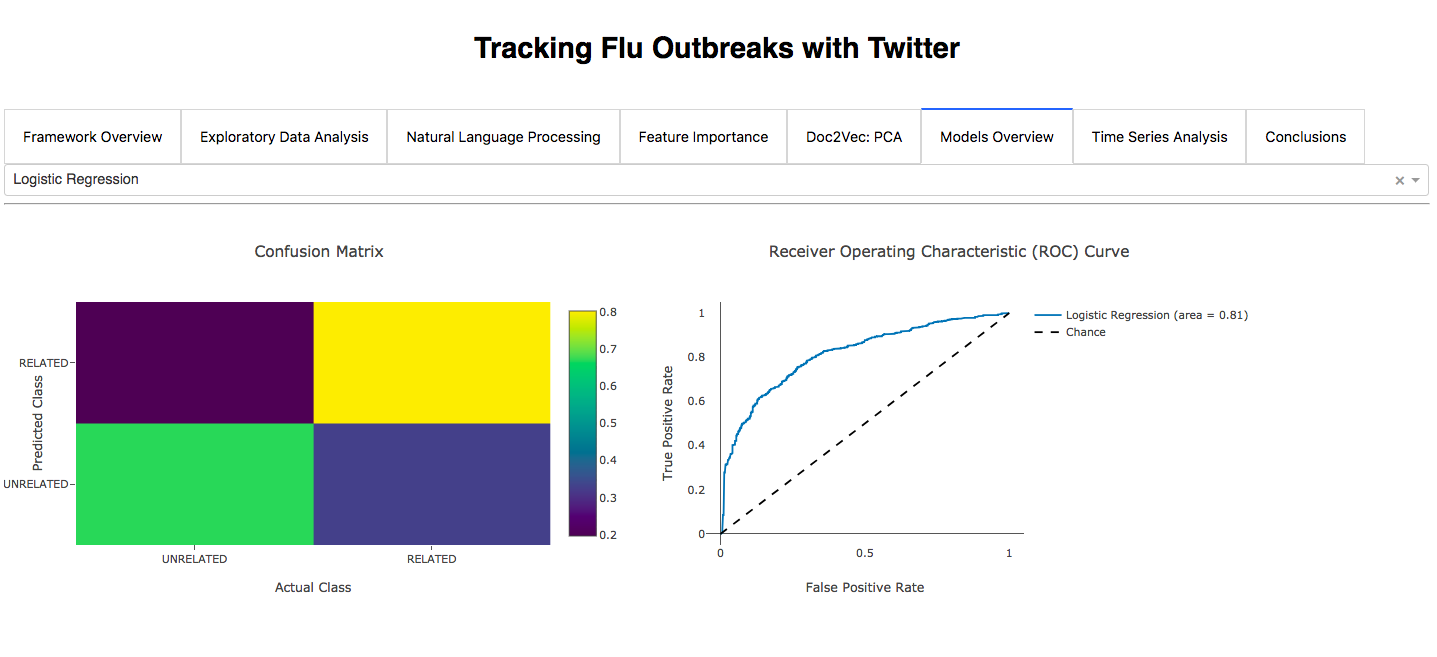
Task: Open the Framework Overview tab
Action: [93, 137]
